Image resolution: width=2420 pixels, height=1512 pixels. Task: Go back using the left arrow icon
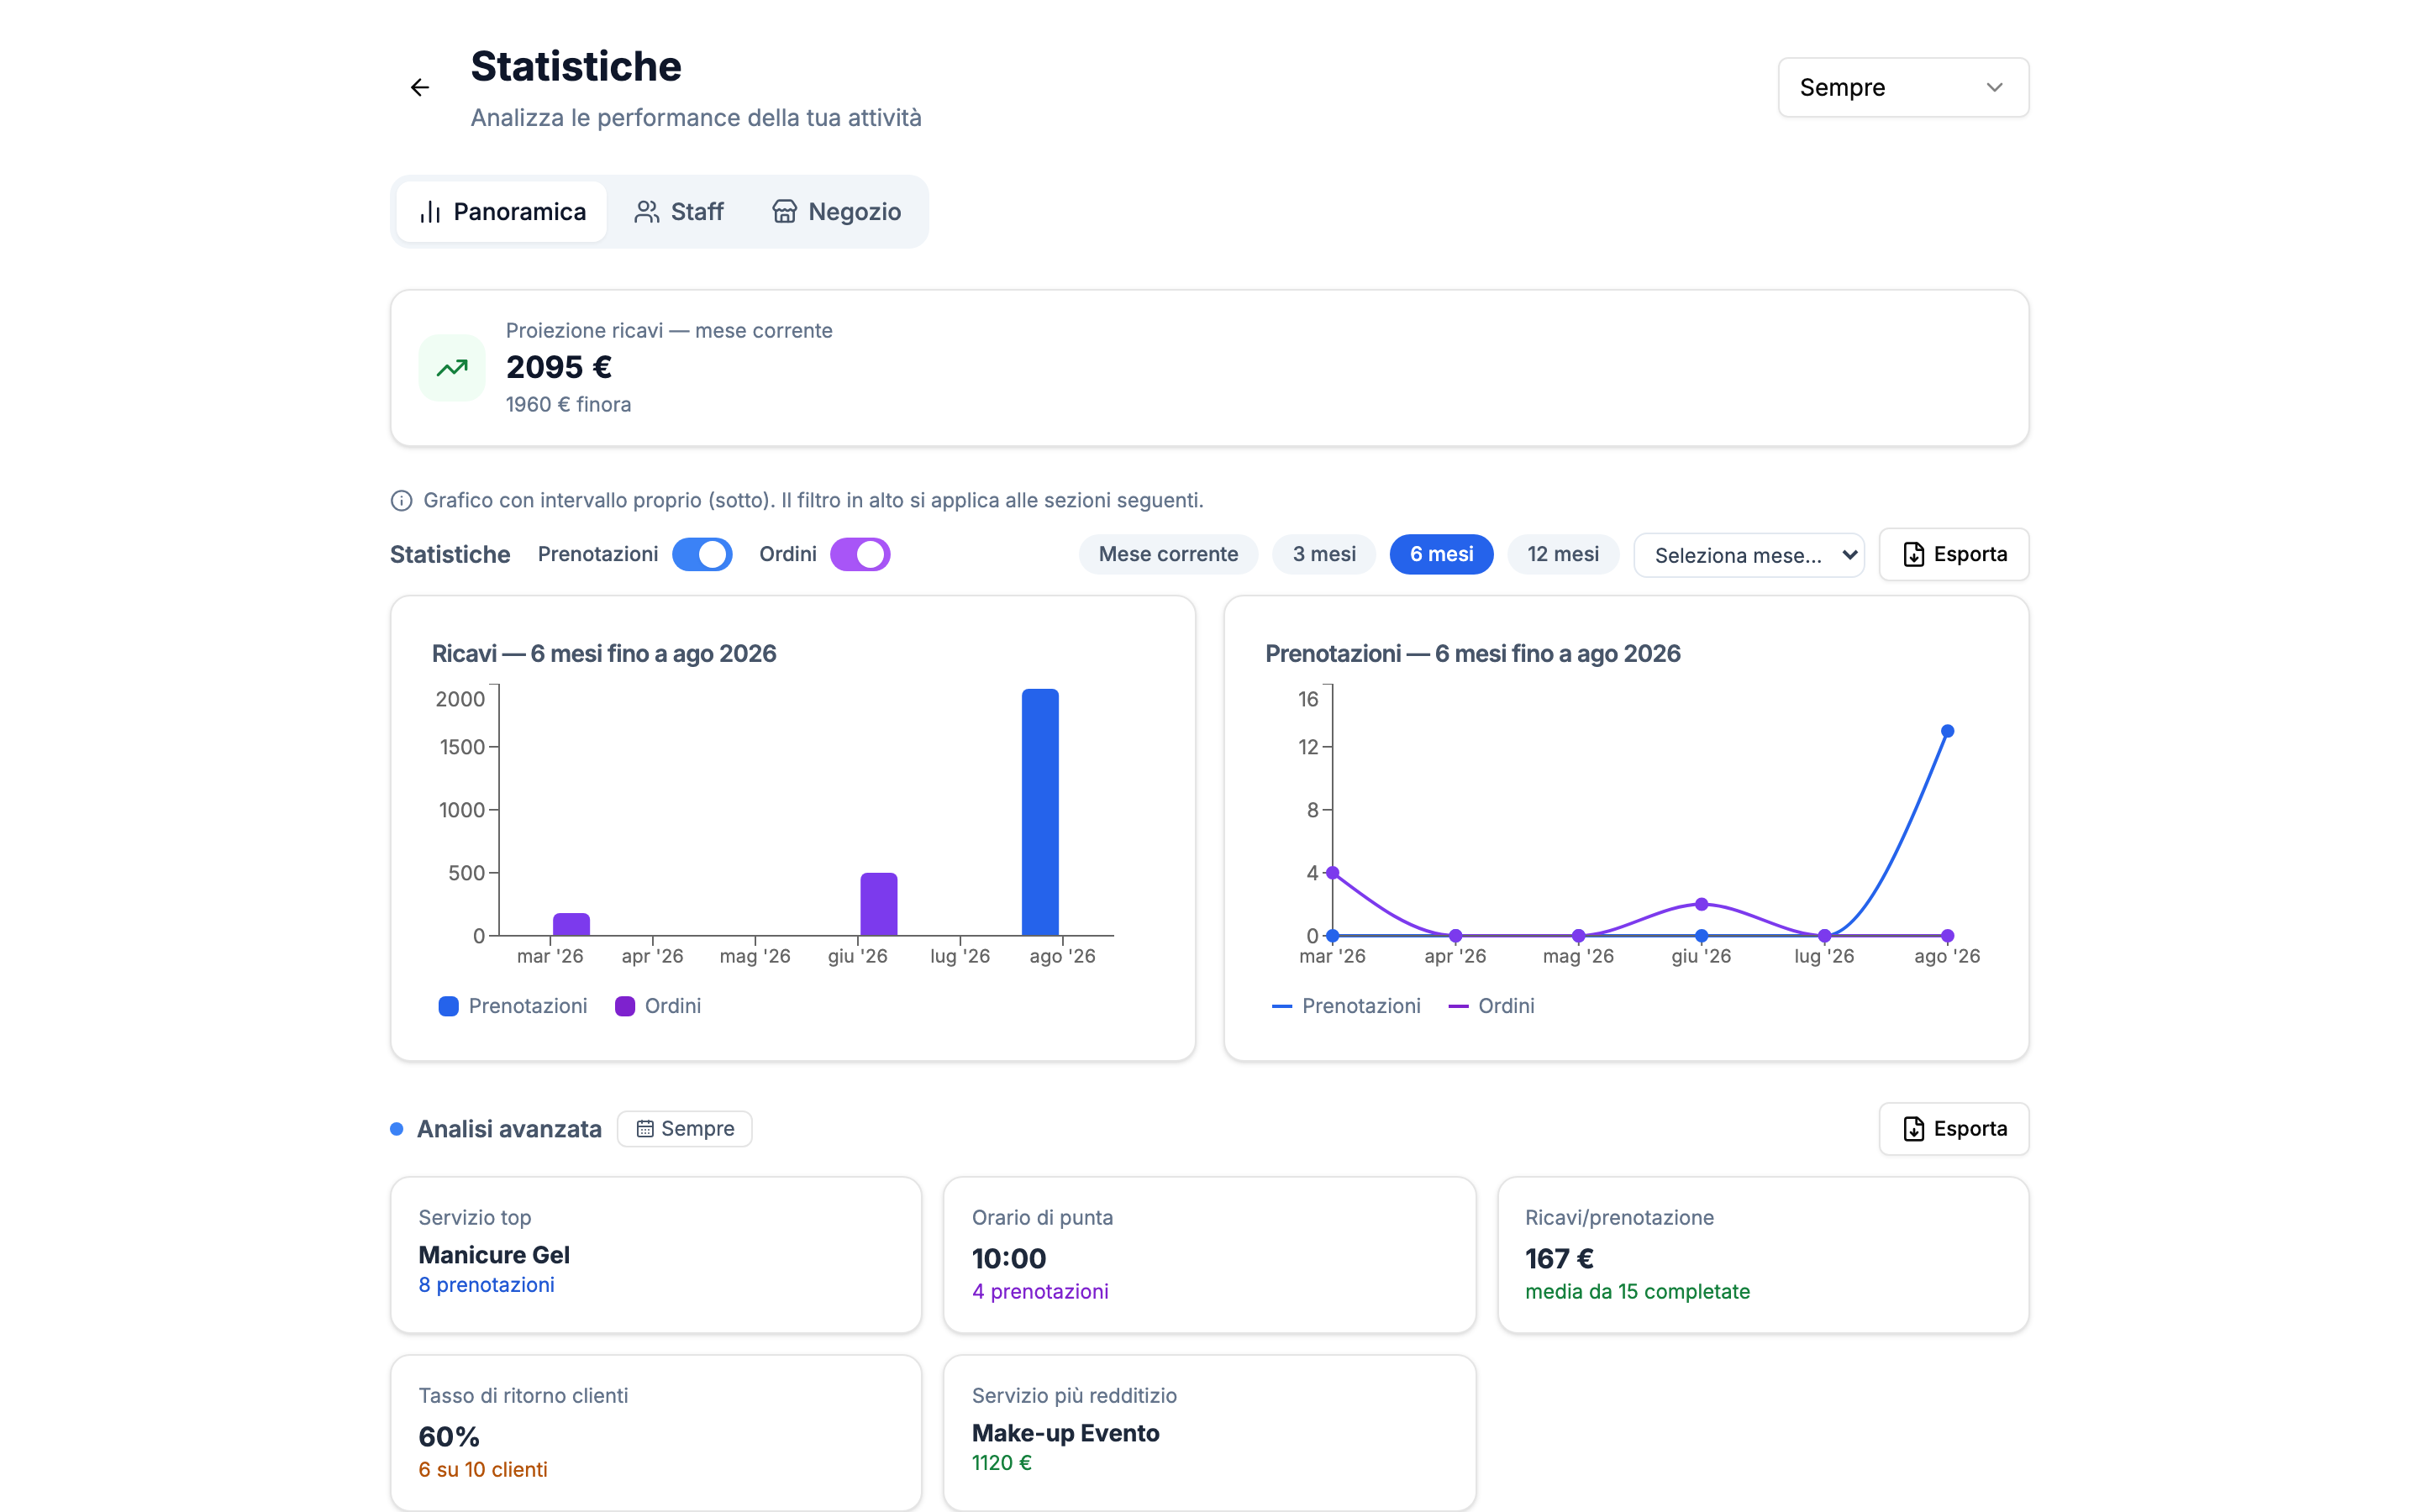pos(420,88)
